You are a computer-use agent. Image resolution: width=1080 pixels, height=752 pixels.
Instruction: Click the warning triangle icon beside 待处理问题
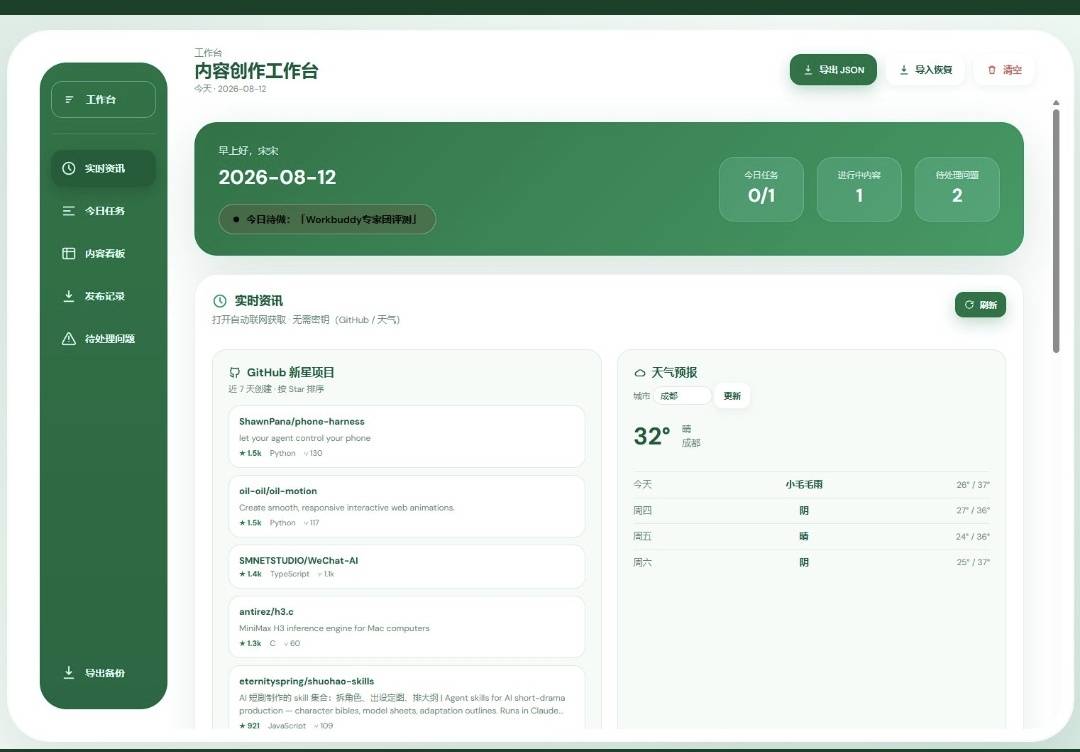point(69,339)
